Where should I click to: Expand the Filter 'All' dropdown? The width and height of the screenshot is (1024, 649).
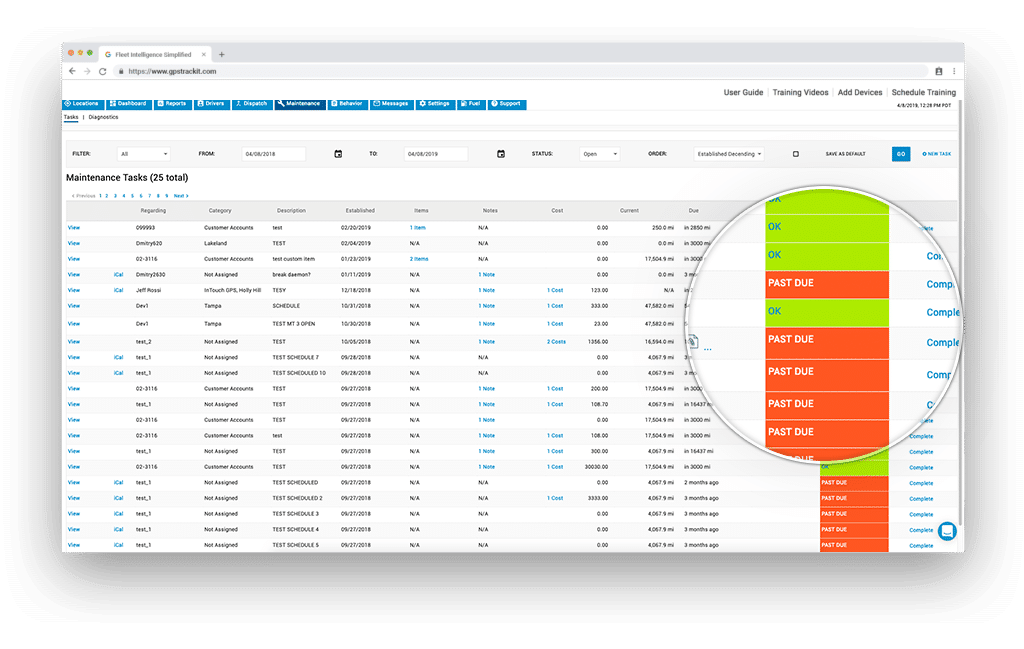click(x=143, y=154)
